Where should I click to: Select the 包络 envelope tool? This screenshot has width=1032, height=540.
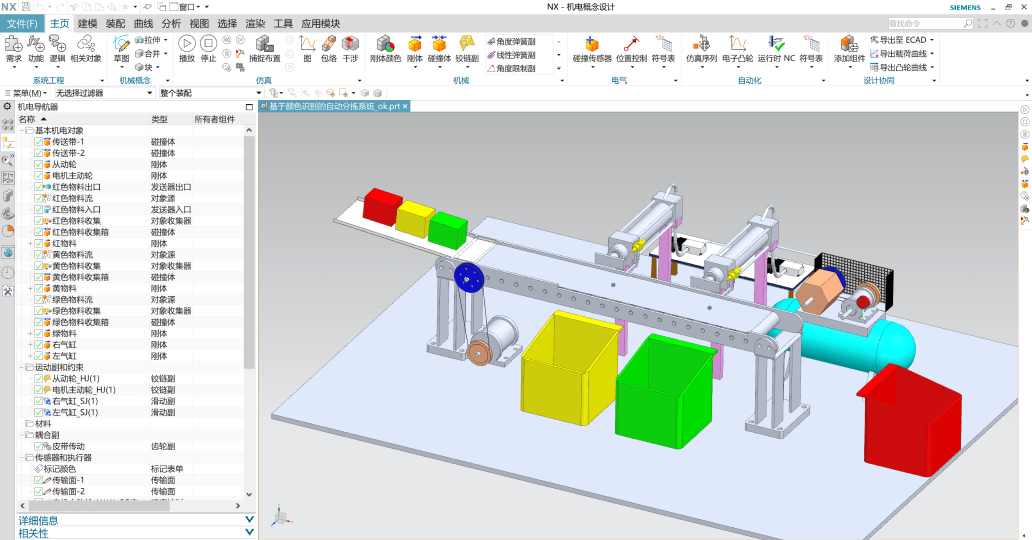328,49
